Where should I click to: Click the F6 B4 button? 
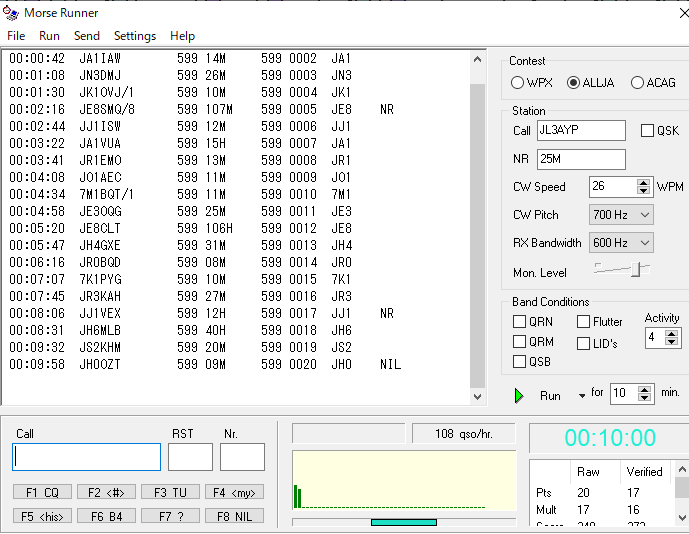pyautogui.click(x=106, y=516)
